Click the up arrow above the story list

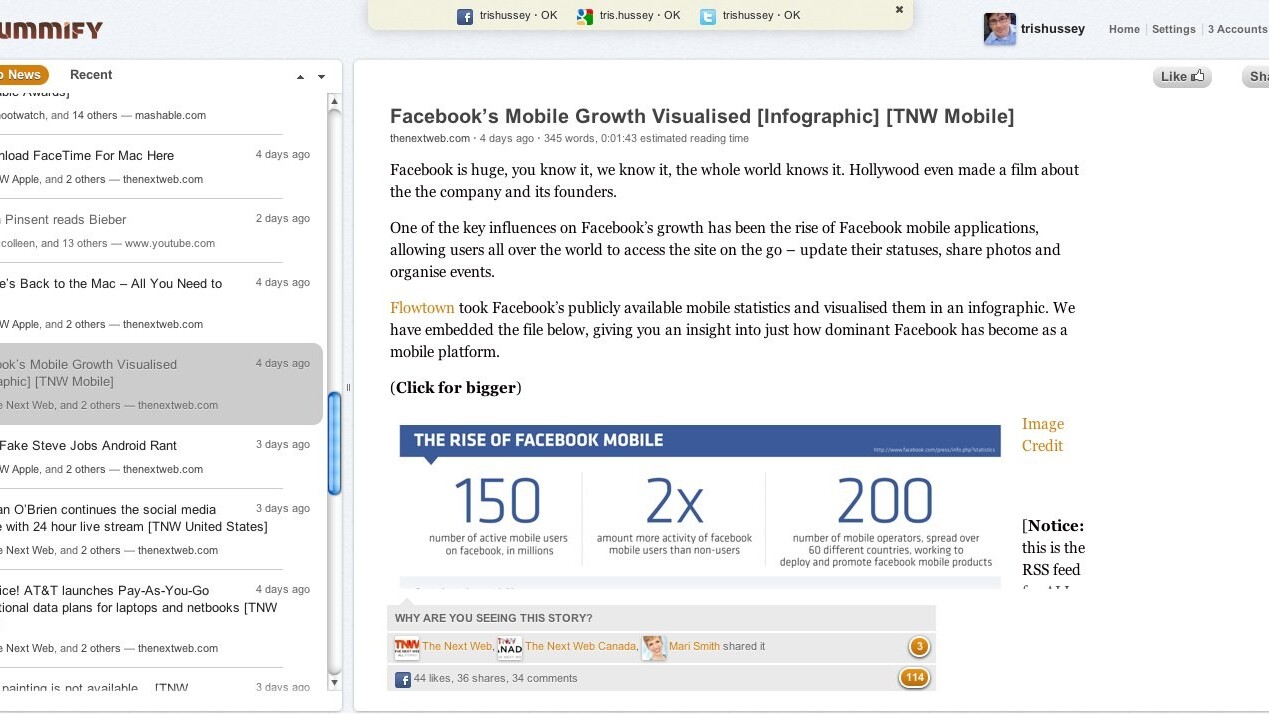point(301,77)
